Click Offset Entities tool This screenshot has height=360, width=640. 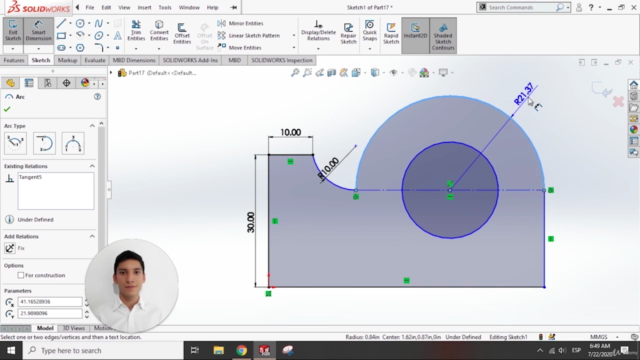(182, 33)
